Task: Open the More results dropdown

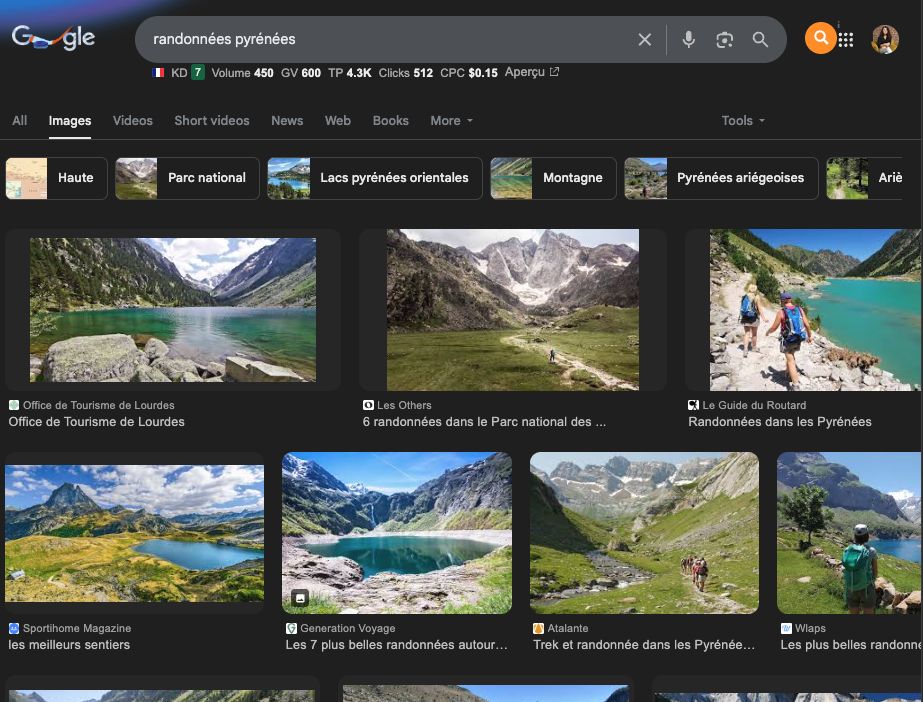Action: (451, 120)
